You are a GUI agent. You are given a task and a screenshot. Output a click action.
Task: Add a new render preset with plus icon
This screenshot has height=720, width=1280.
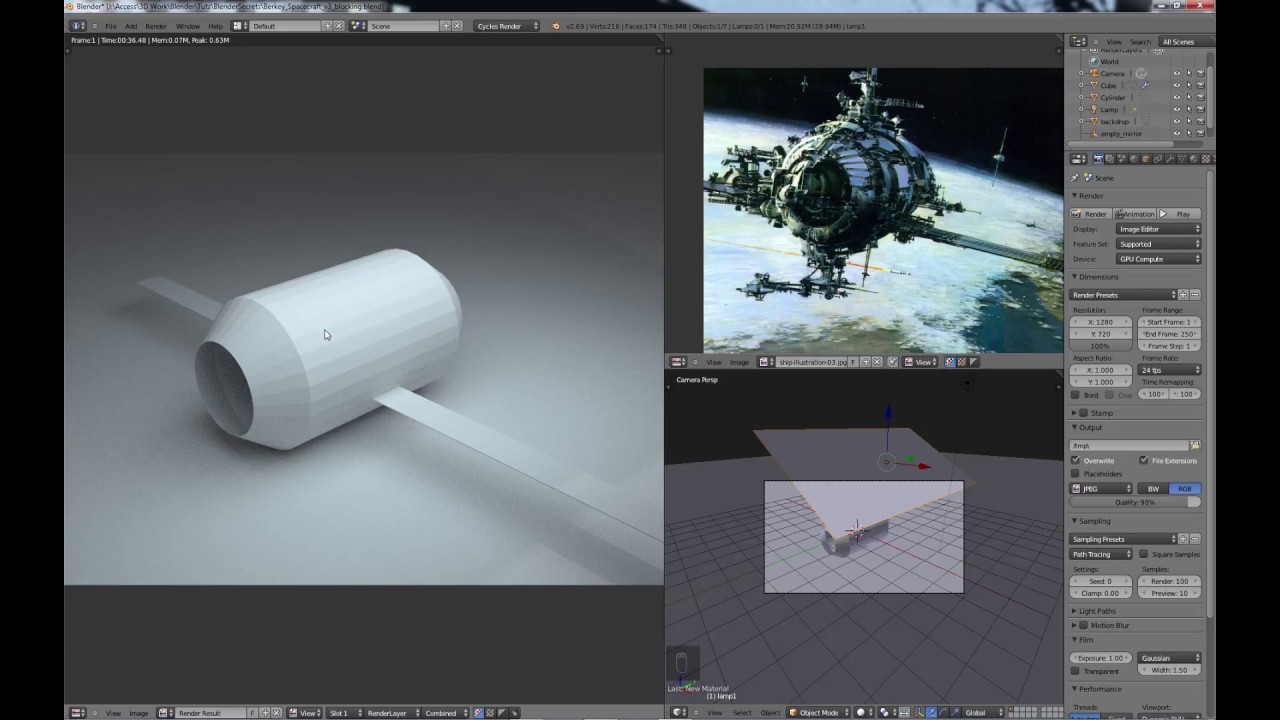click(x=1183, y=295)
